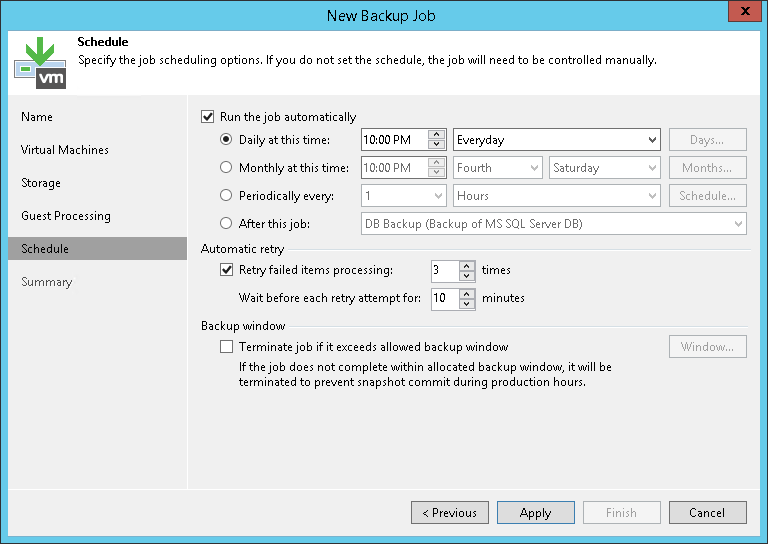Screen dimensions: 768x544
Task: Open the periodic interval value dropdown
Action: (404, 195)
